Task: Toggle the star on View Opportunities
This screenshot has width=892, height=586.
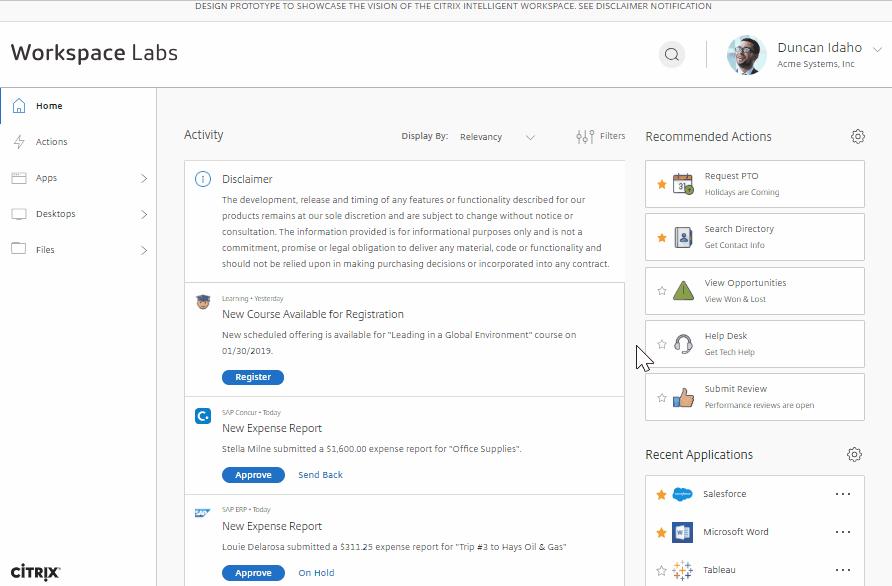Action: point(661,290)
